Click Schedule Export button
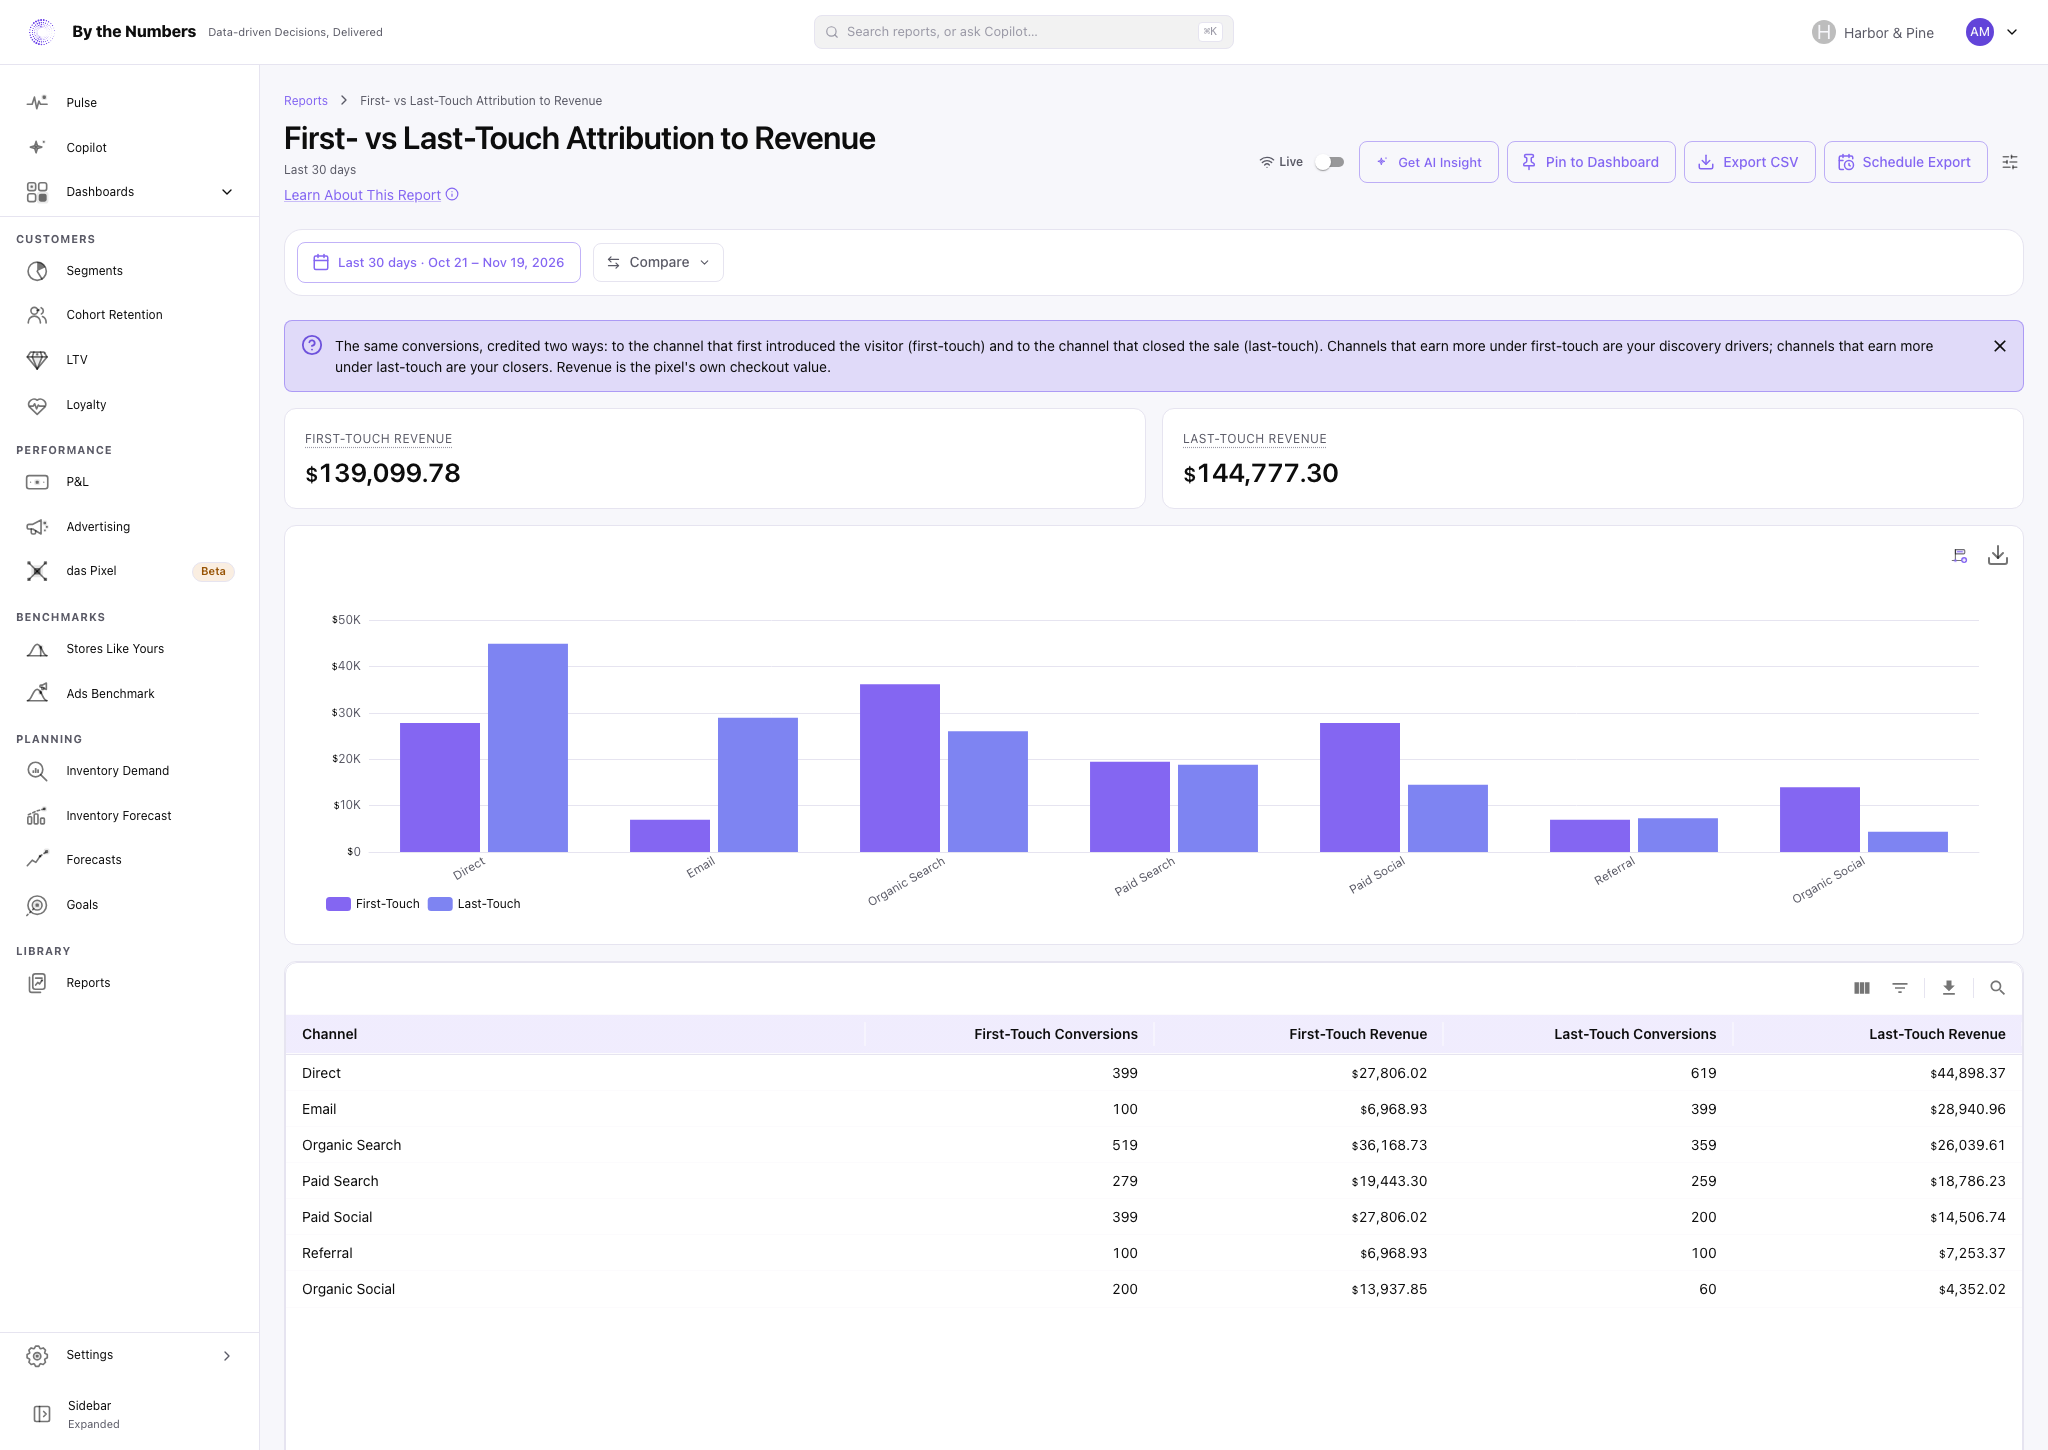The width and height of the screenshot is (2048, 1450). tap(1905, 162)
